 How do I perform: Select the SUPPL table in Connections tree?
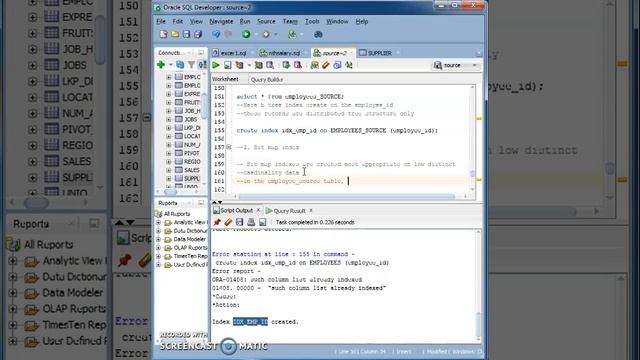[x=188, y=179]
